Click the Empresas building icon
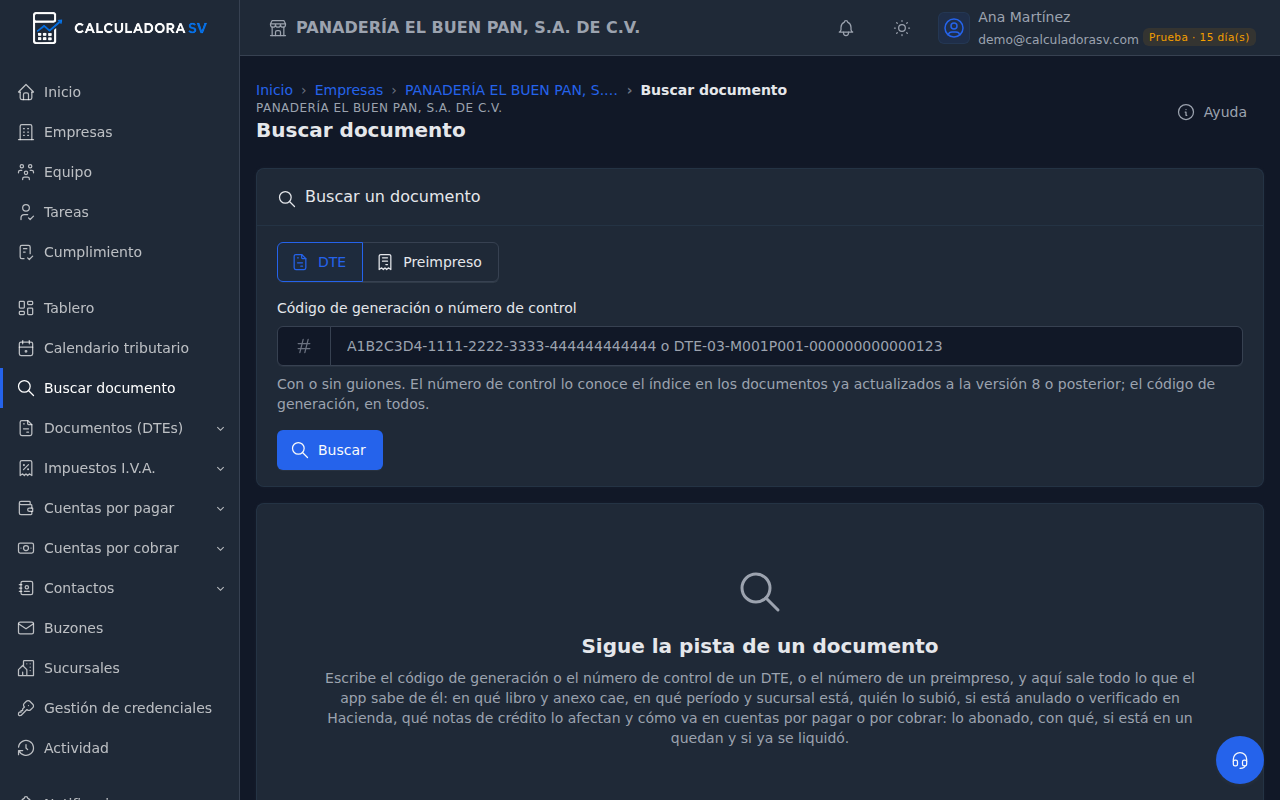Image resolution: width=1280 pixels, height=800 pixels. 26,132
